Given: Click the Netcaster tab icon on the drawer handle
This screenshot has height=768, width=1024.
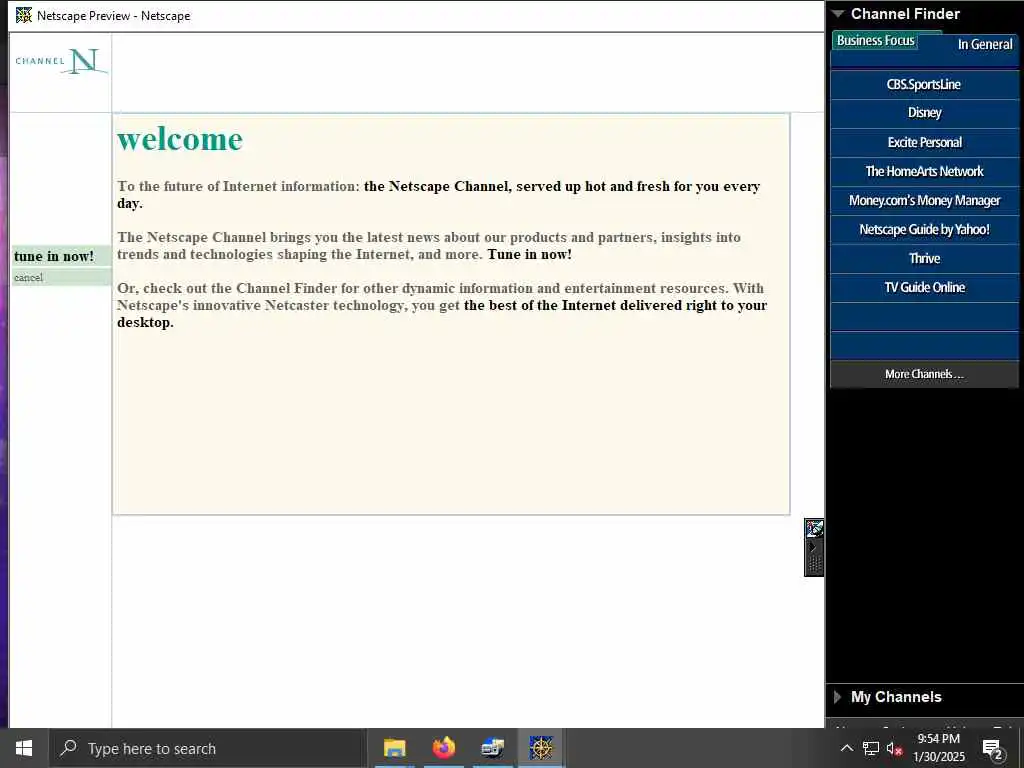Looking at the screenshot, I should point(814,528).
